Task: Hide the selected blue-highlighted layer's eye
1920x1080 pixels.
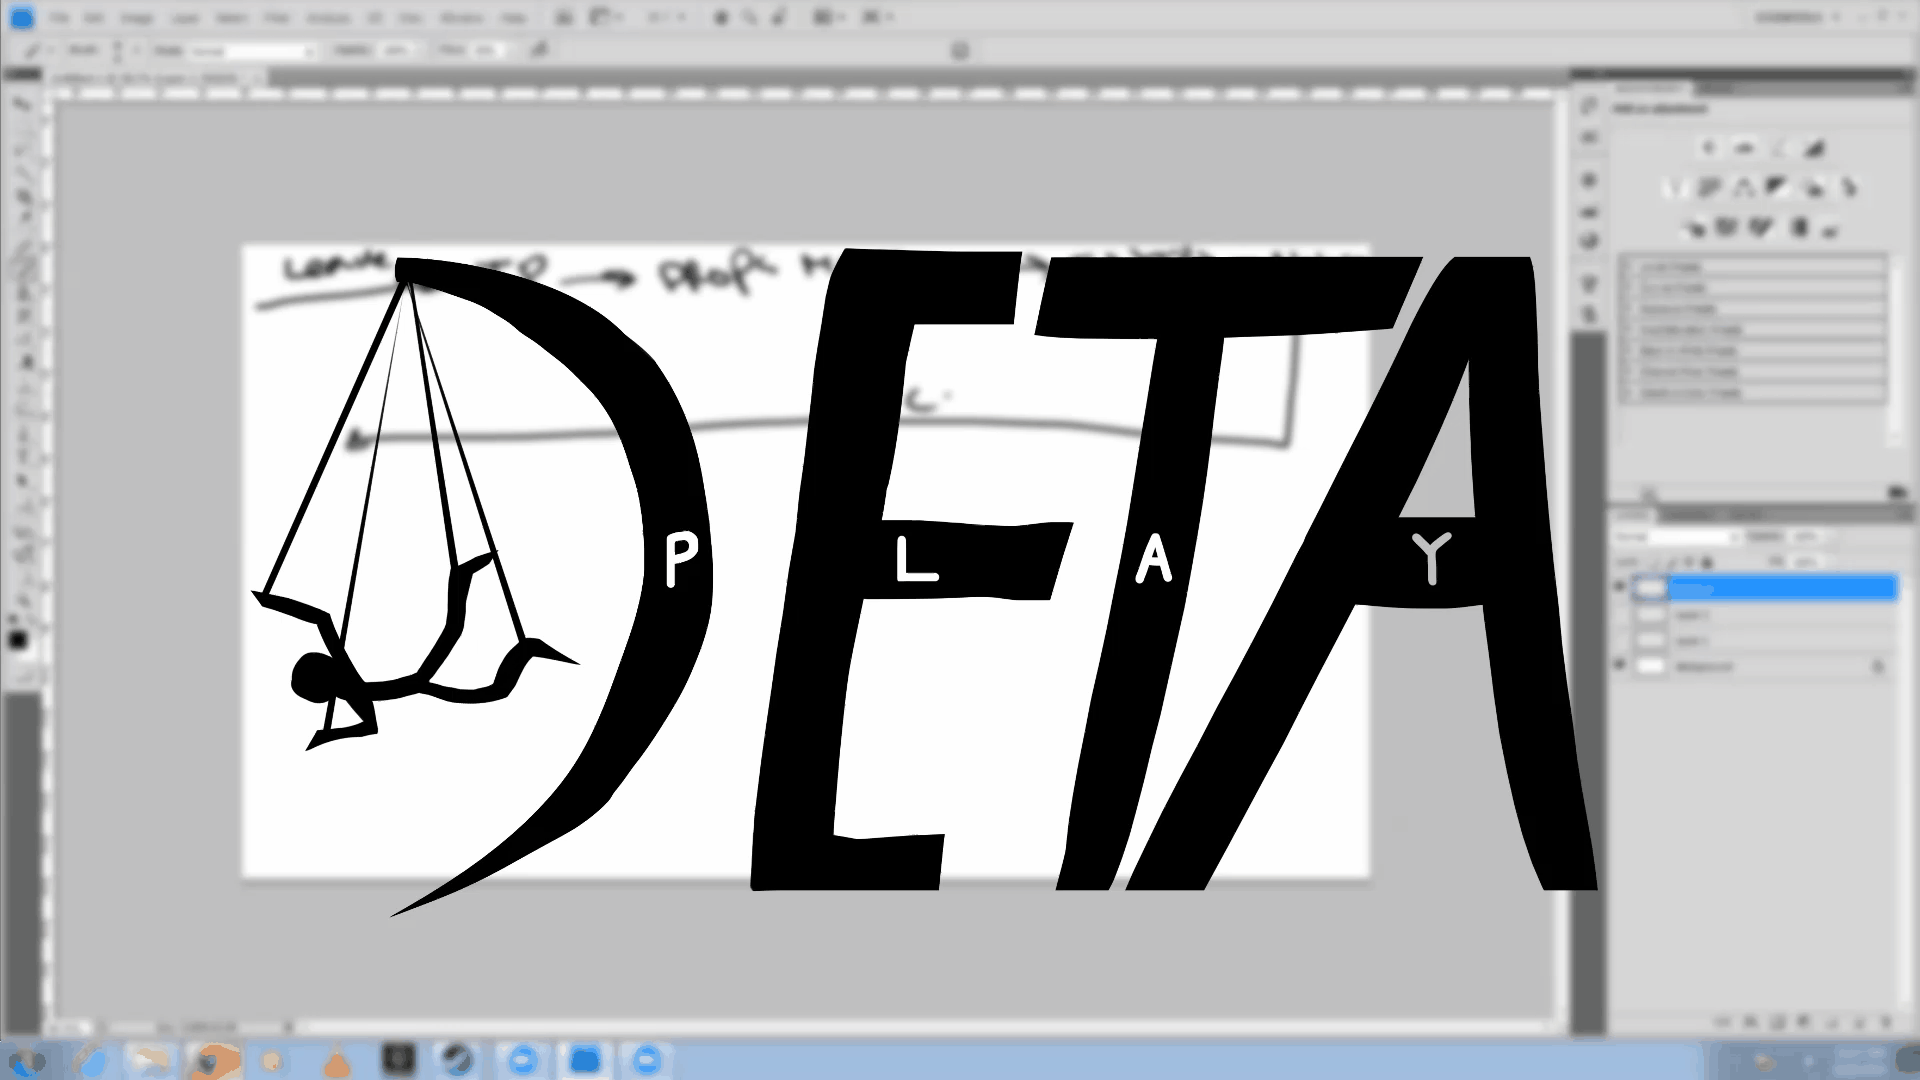Action: point(1620,588)
